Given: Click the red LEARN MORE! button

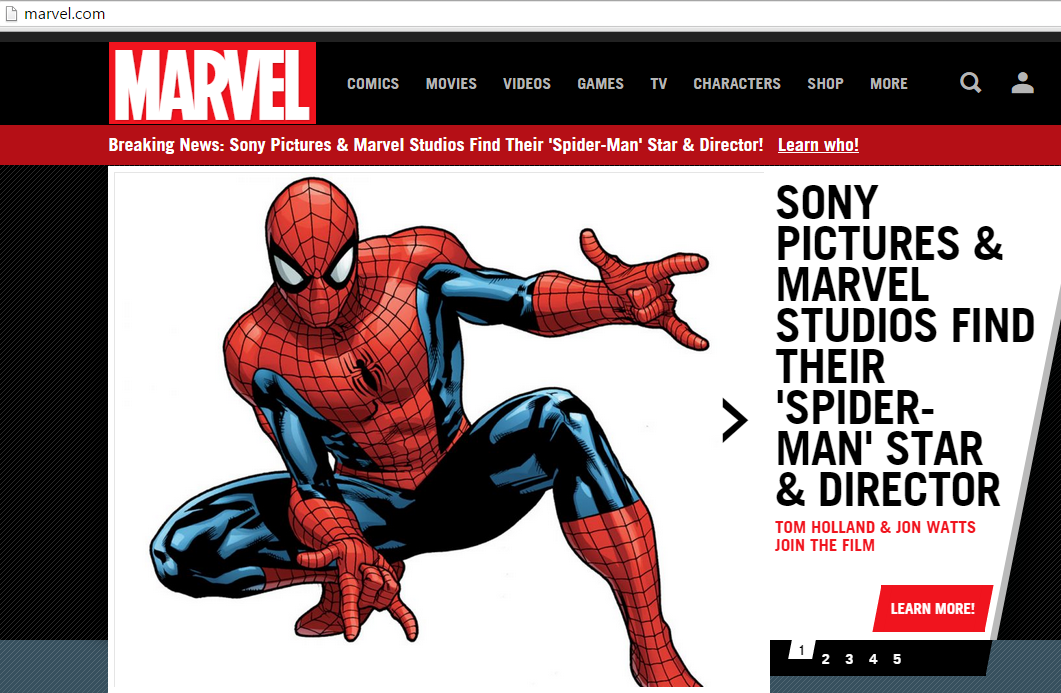Looking at the screenshot, I should point(932,608).
